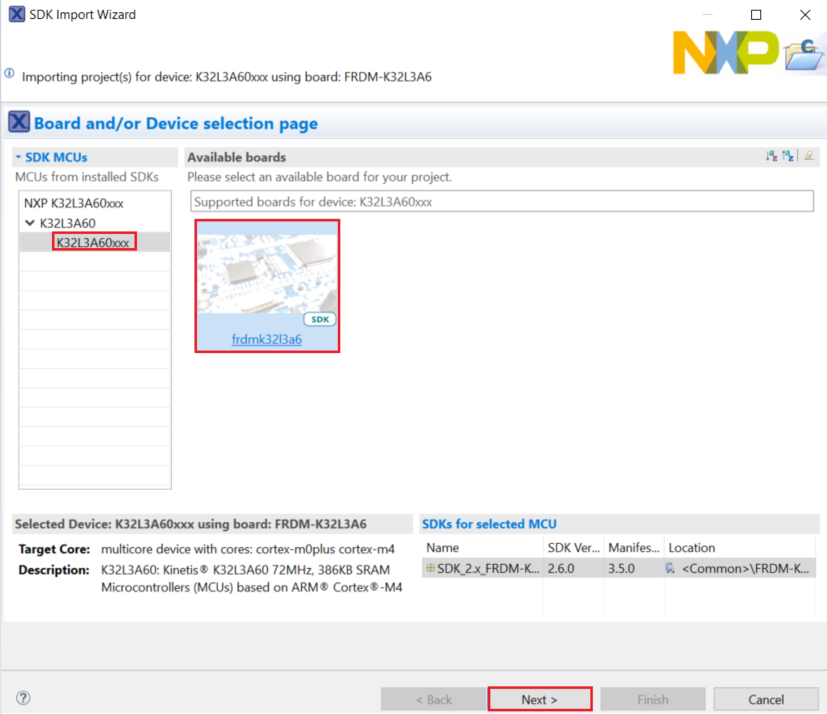Click the 'MCUs from installed SDKs' label

tap(86, 177)
